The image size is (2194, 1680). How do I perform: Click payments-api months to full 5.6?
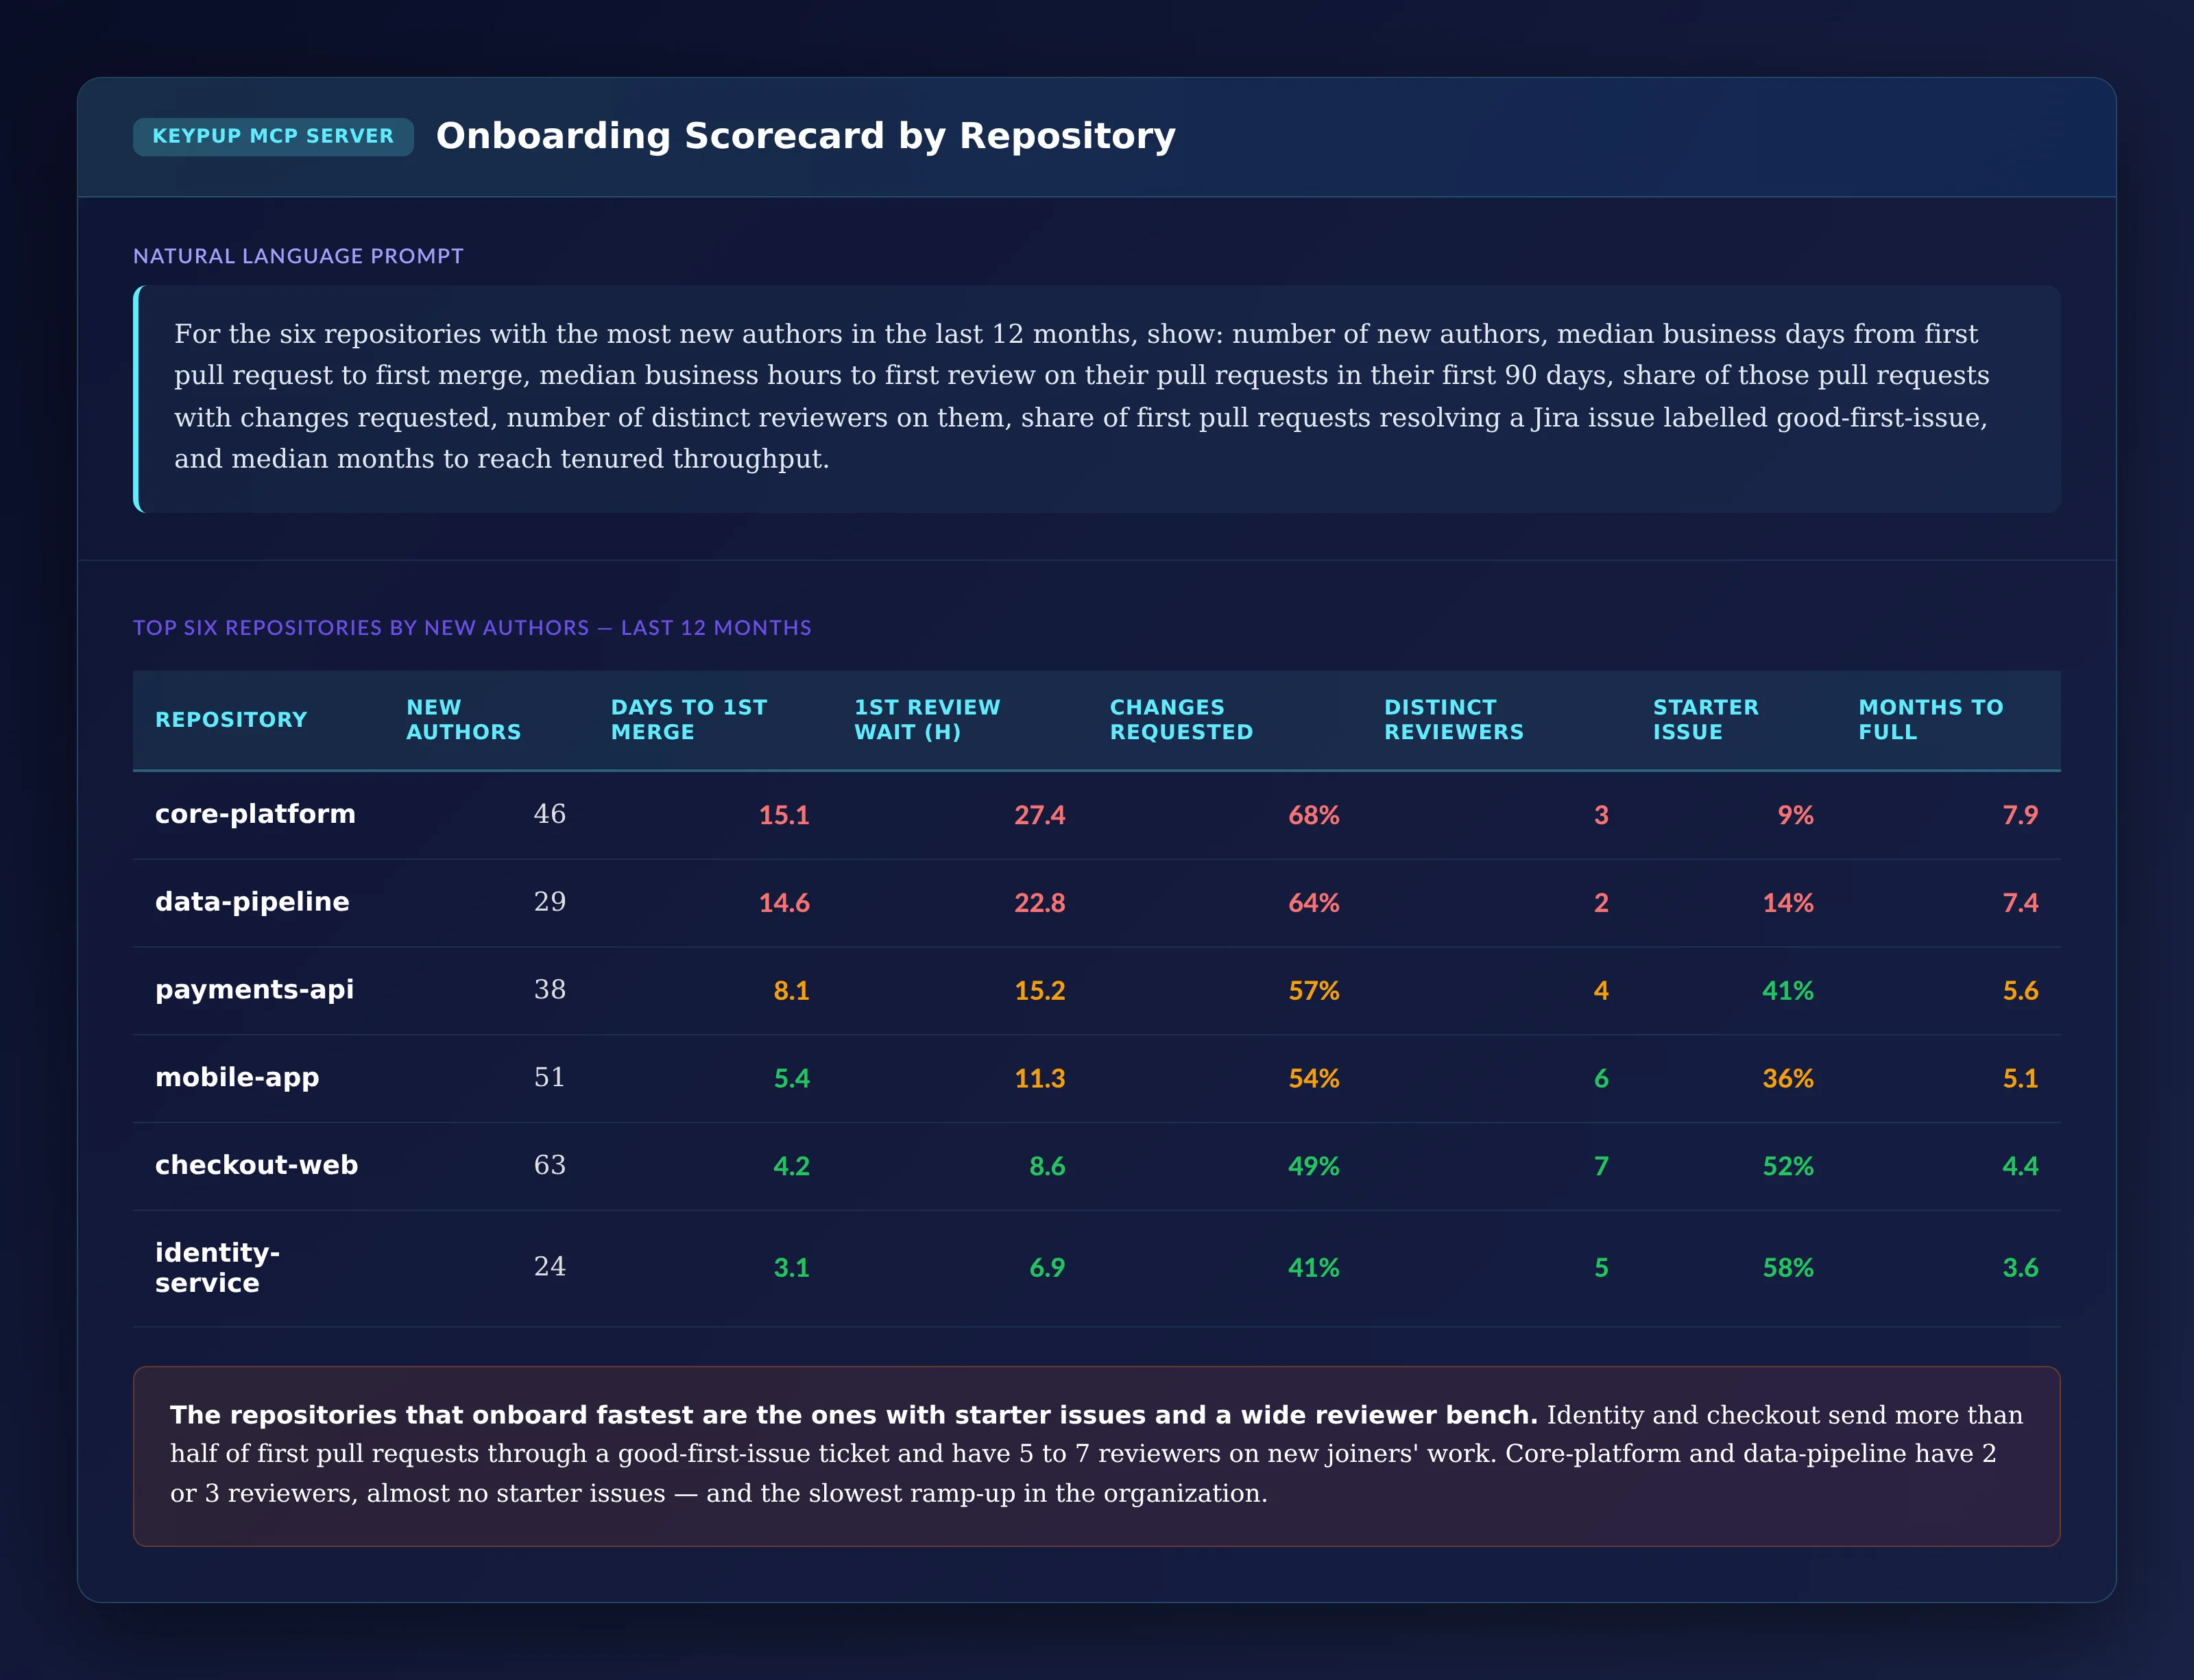(x=2021, y=991)
